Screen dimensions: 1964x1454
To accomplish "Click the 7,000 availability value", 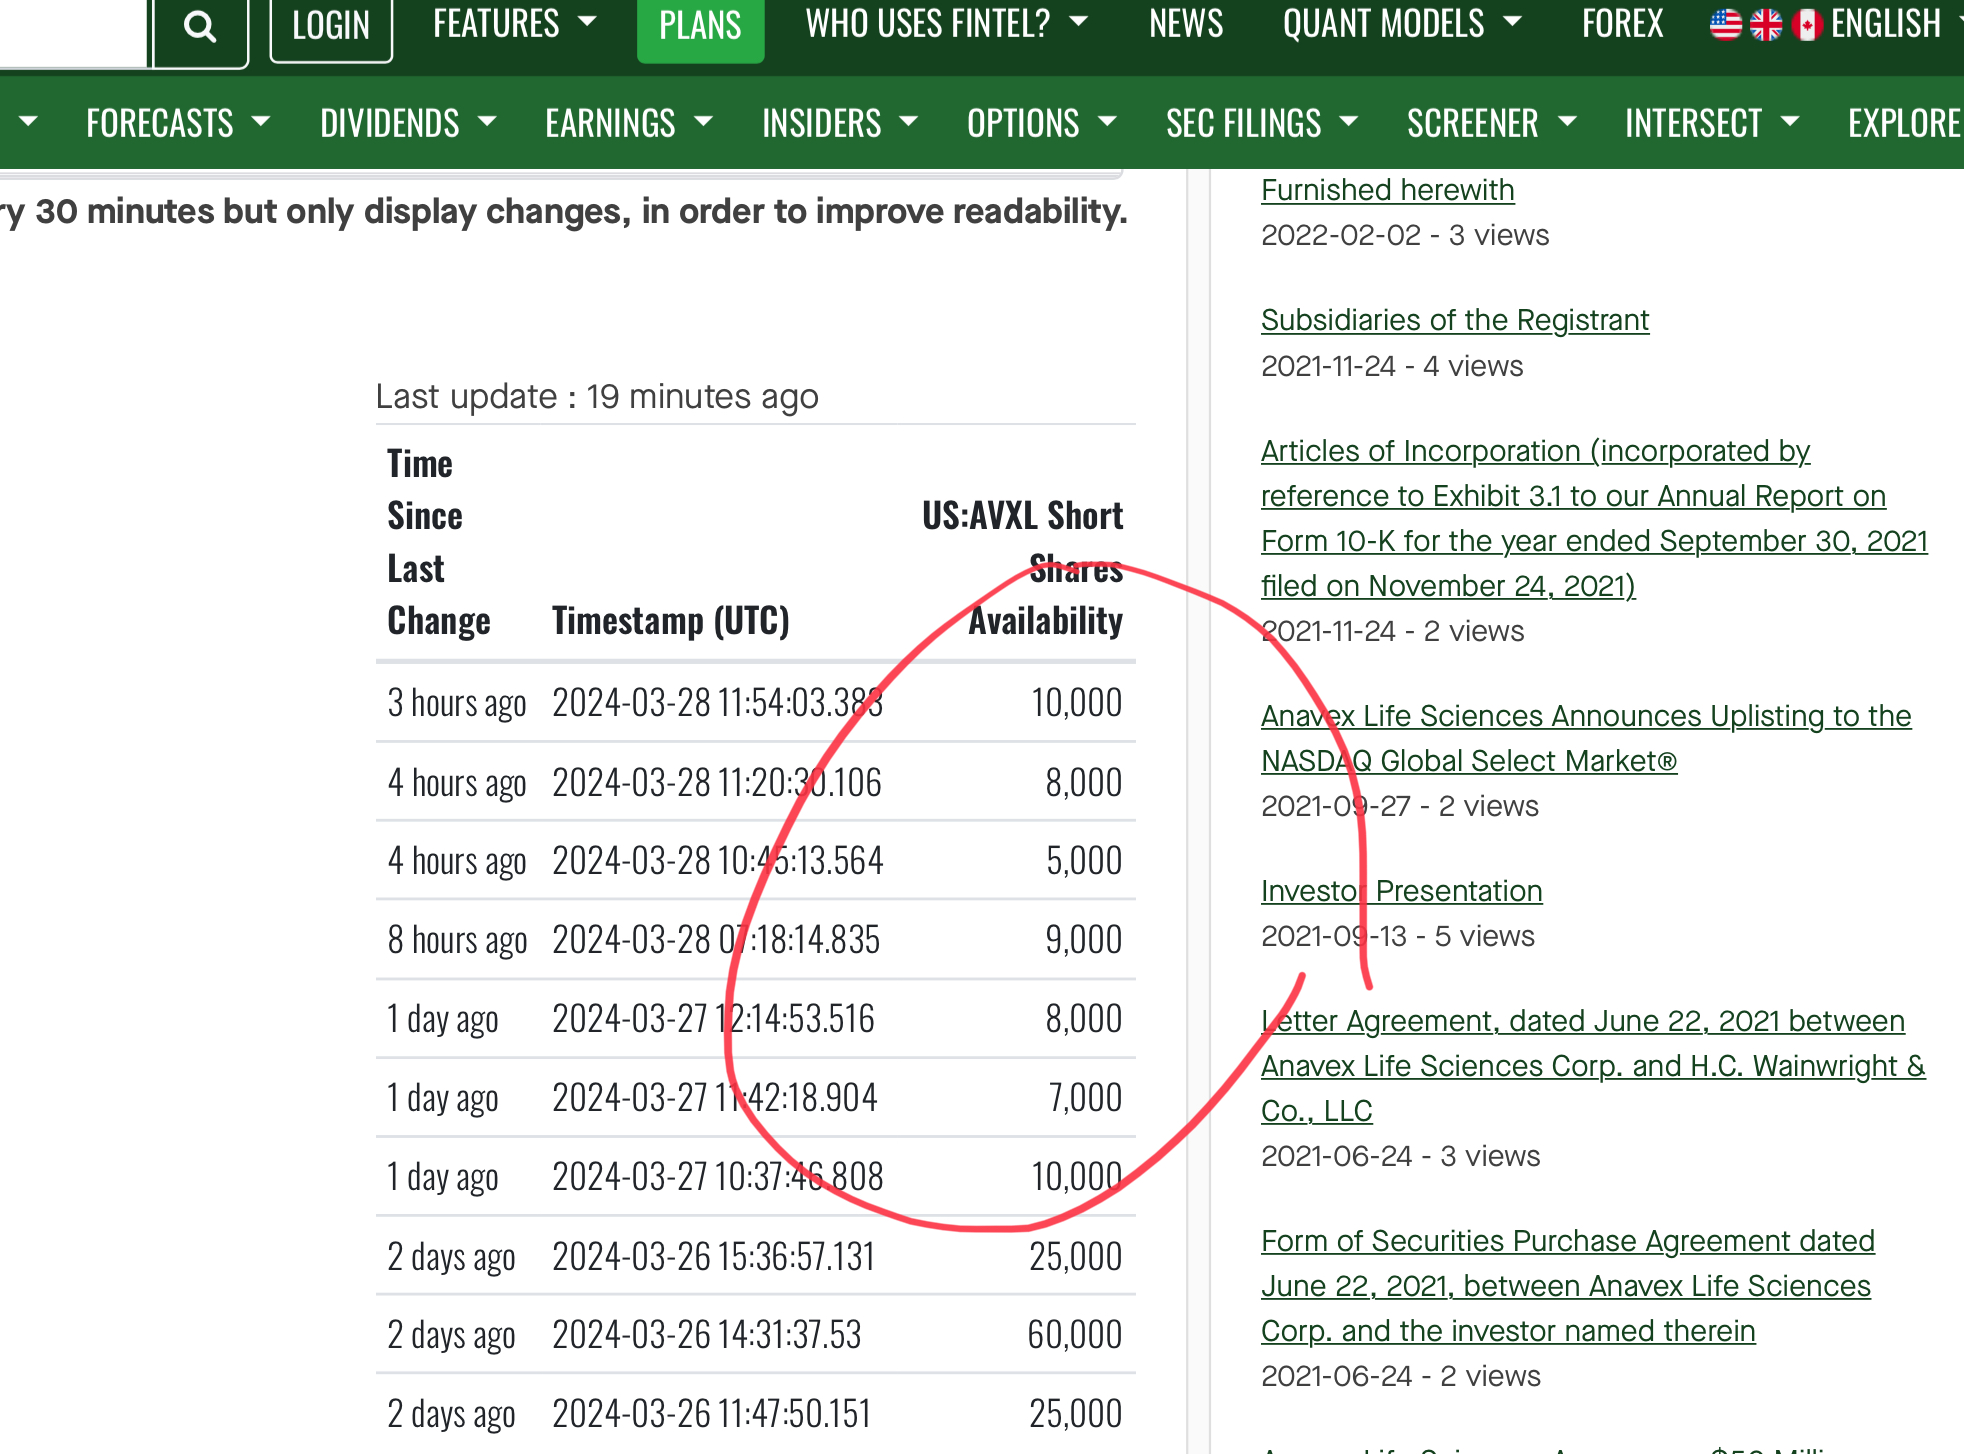I will pos(1085,1097).
